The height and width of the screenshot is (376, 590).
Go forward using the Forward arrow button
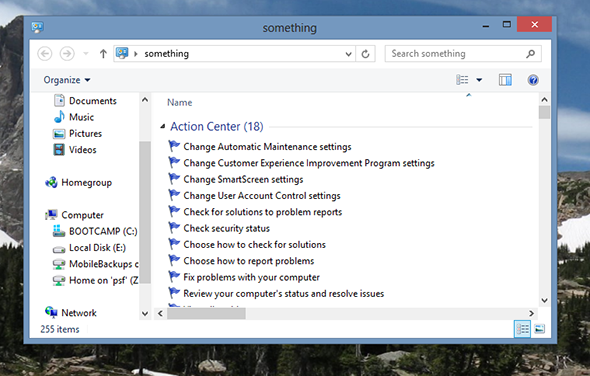click(67, 53)
